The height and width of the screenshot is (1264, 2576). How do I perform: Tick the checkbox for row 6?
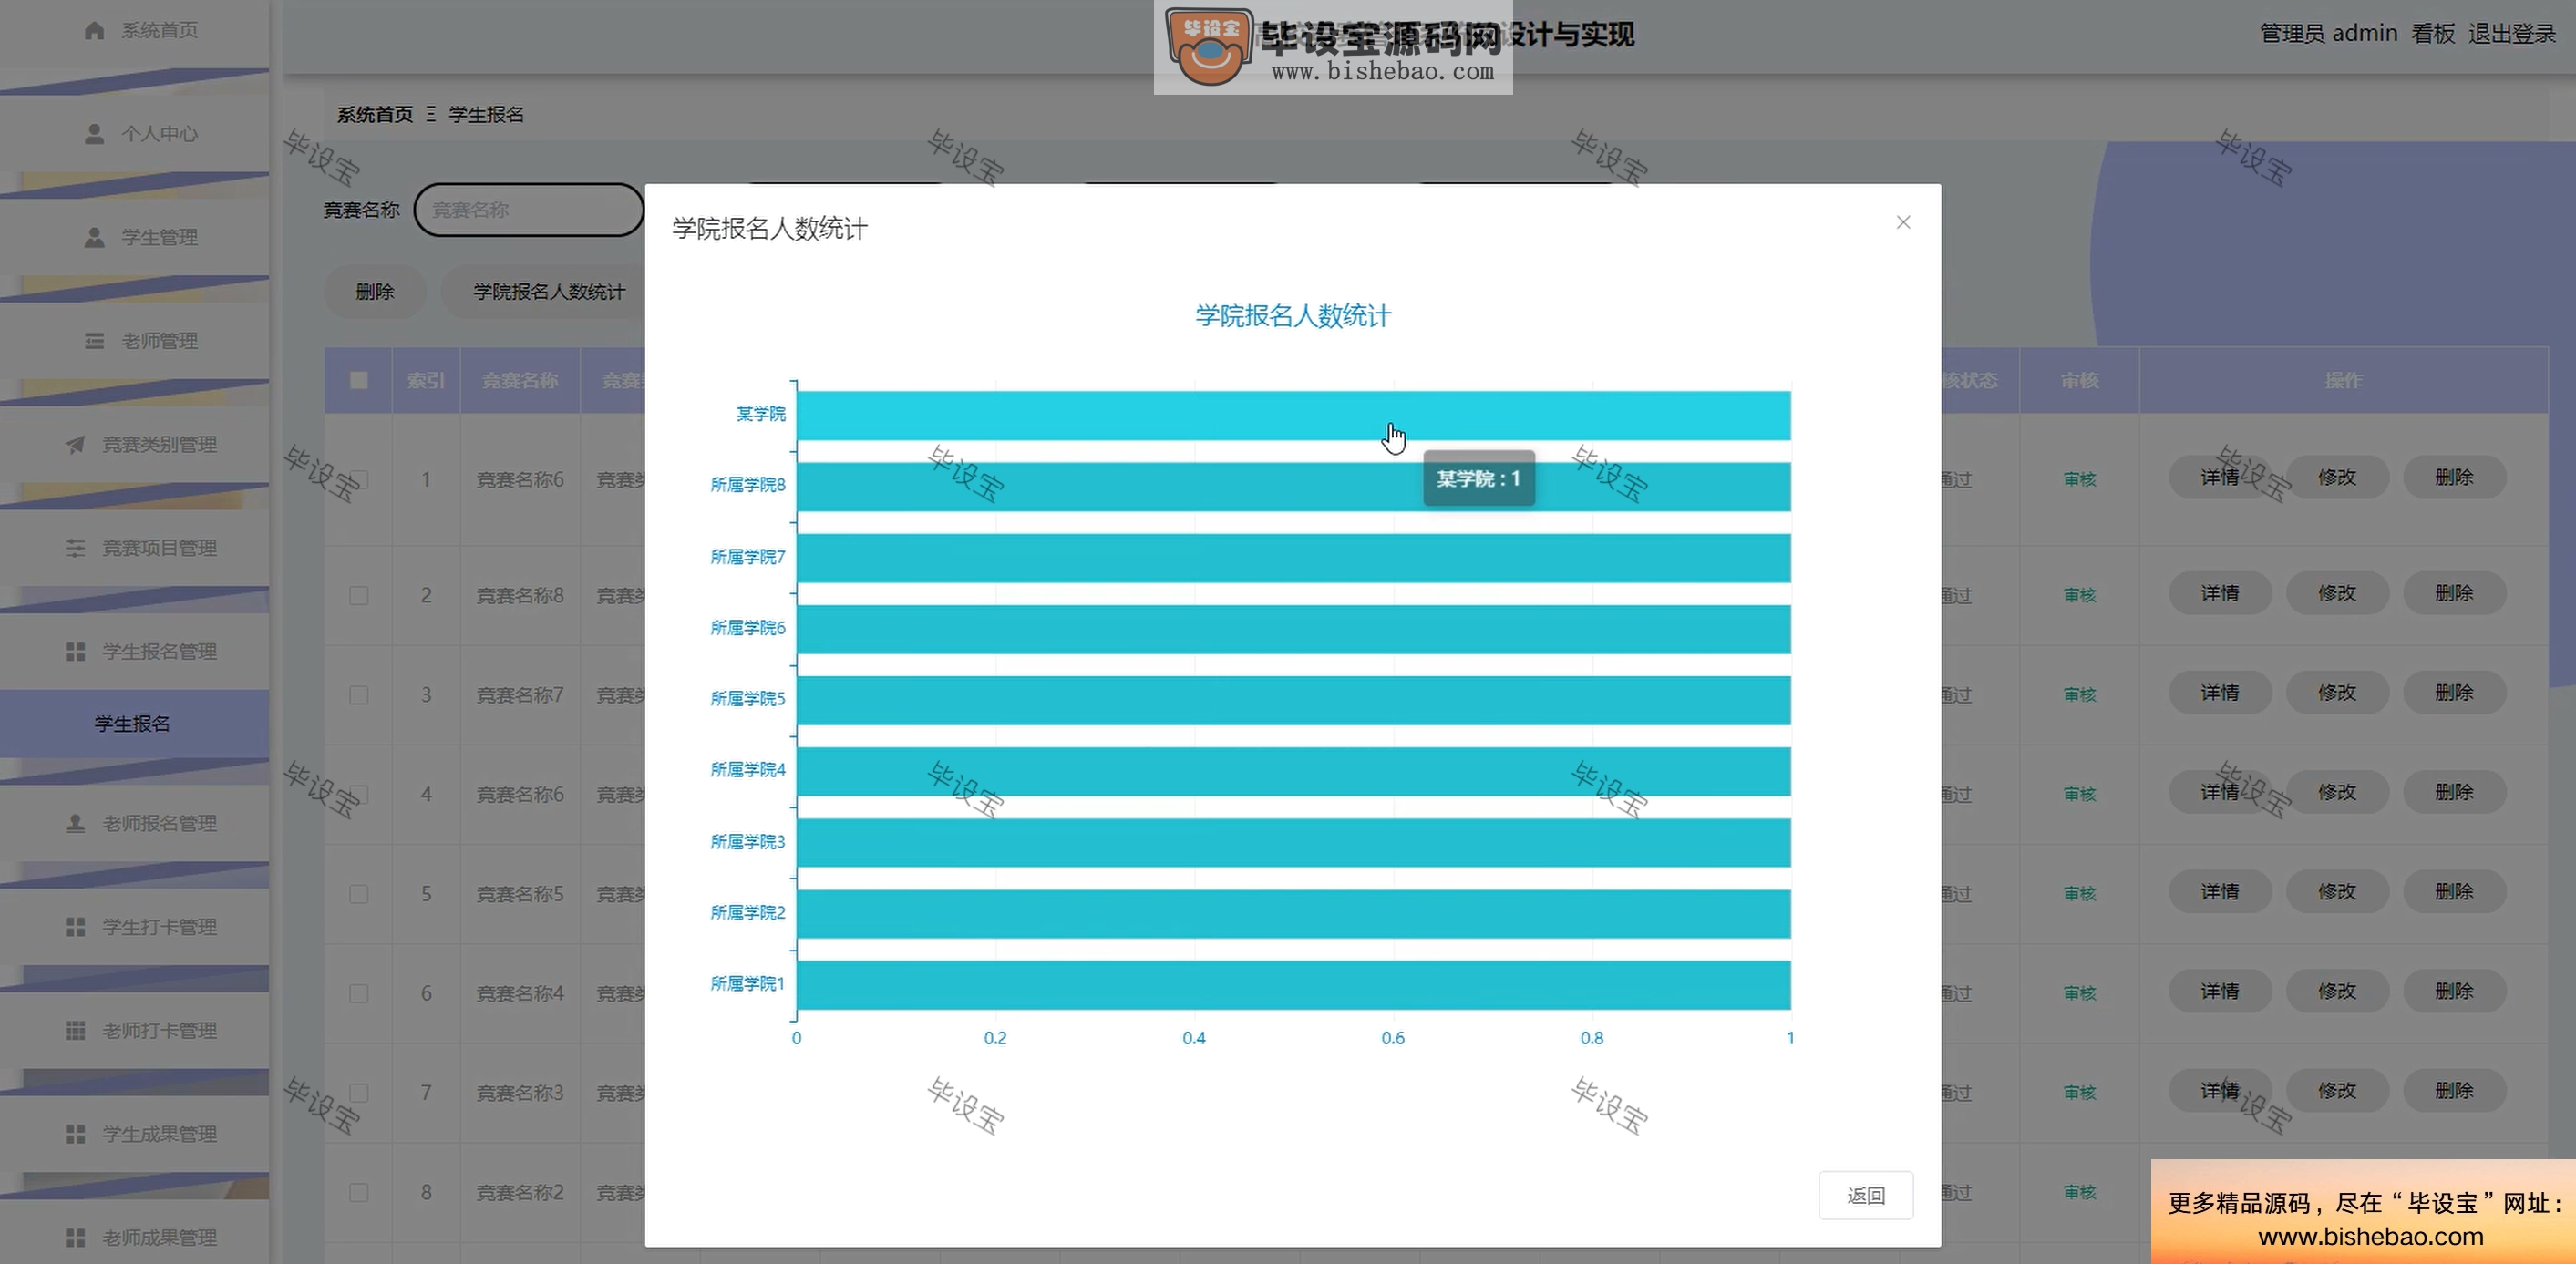[x=359, y=993]
